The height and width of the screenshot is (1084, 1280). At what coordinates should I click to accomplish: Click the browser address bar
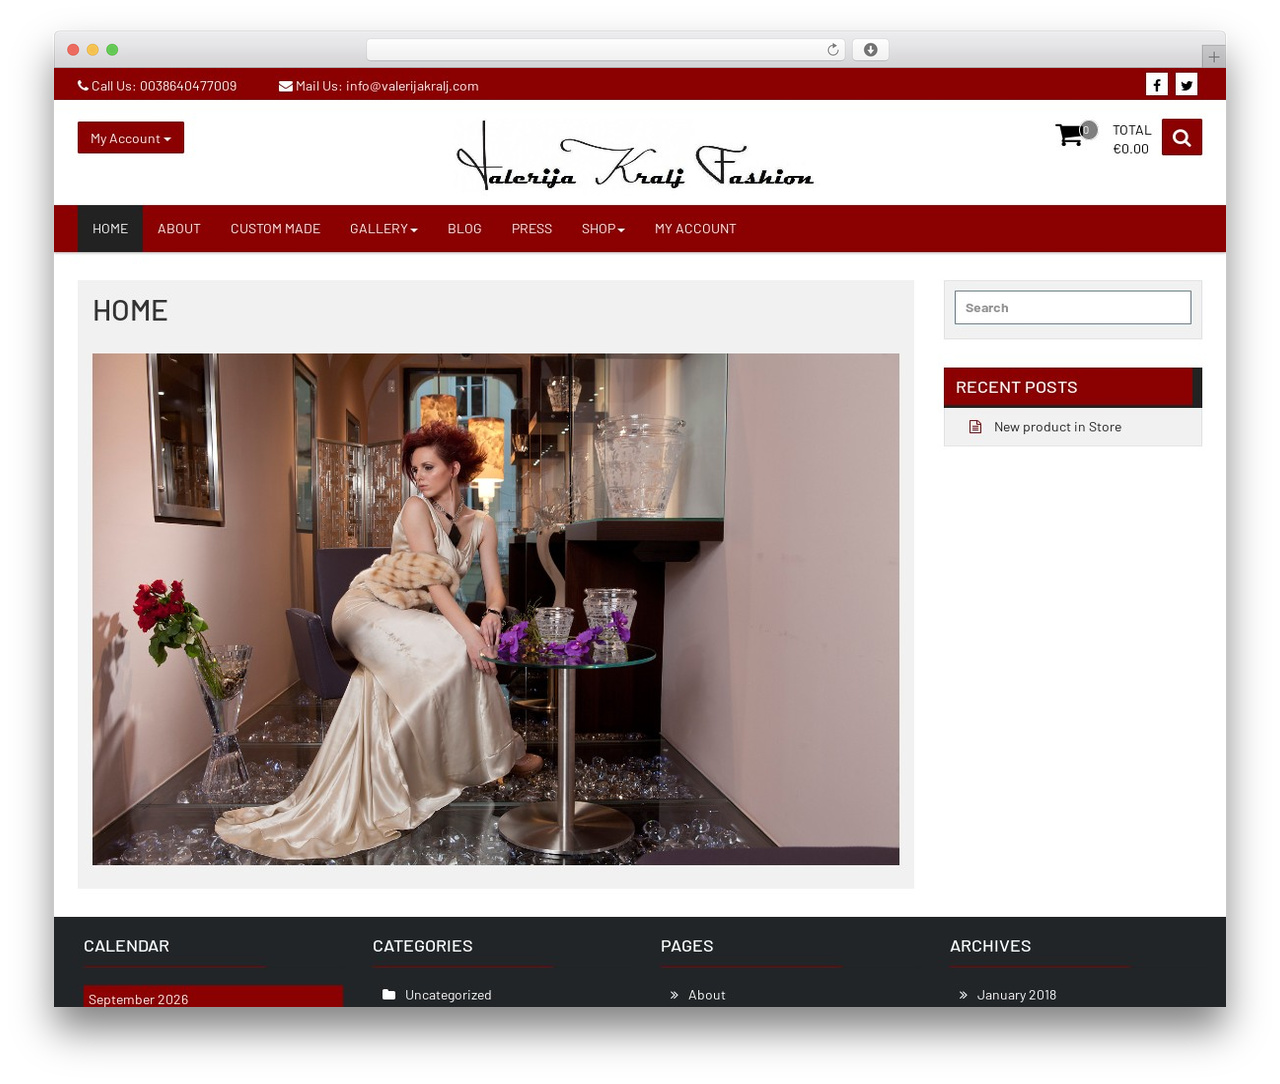[605, 50]
